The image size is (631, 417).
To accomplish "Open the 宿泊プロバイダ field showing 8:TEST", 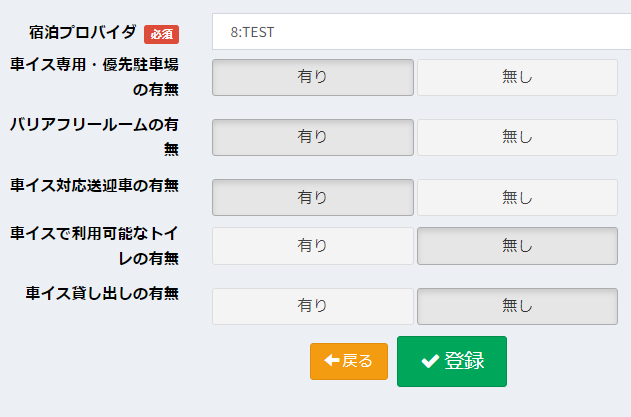I will click(421, 32).
